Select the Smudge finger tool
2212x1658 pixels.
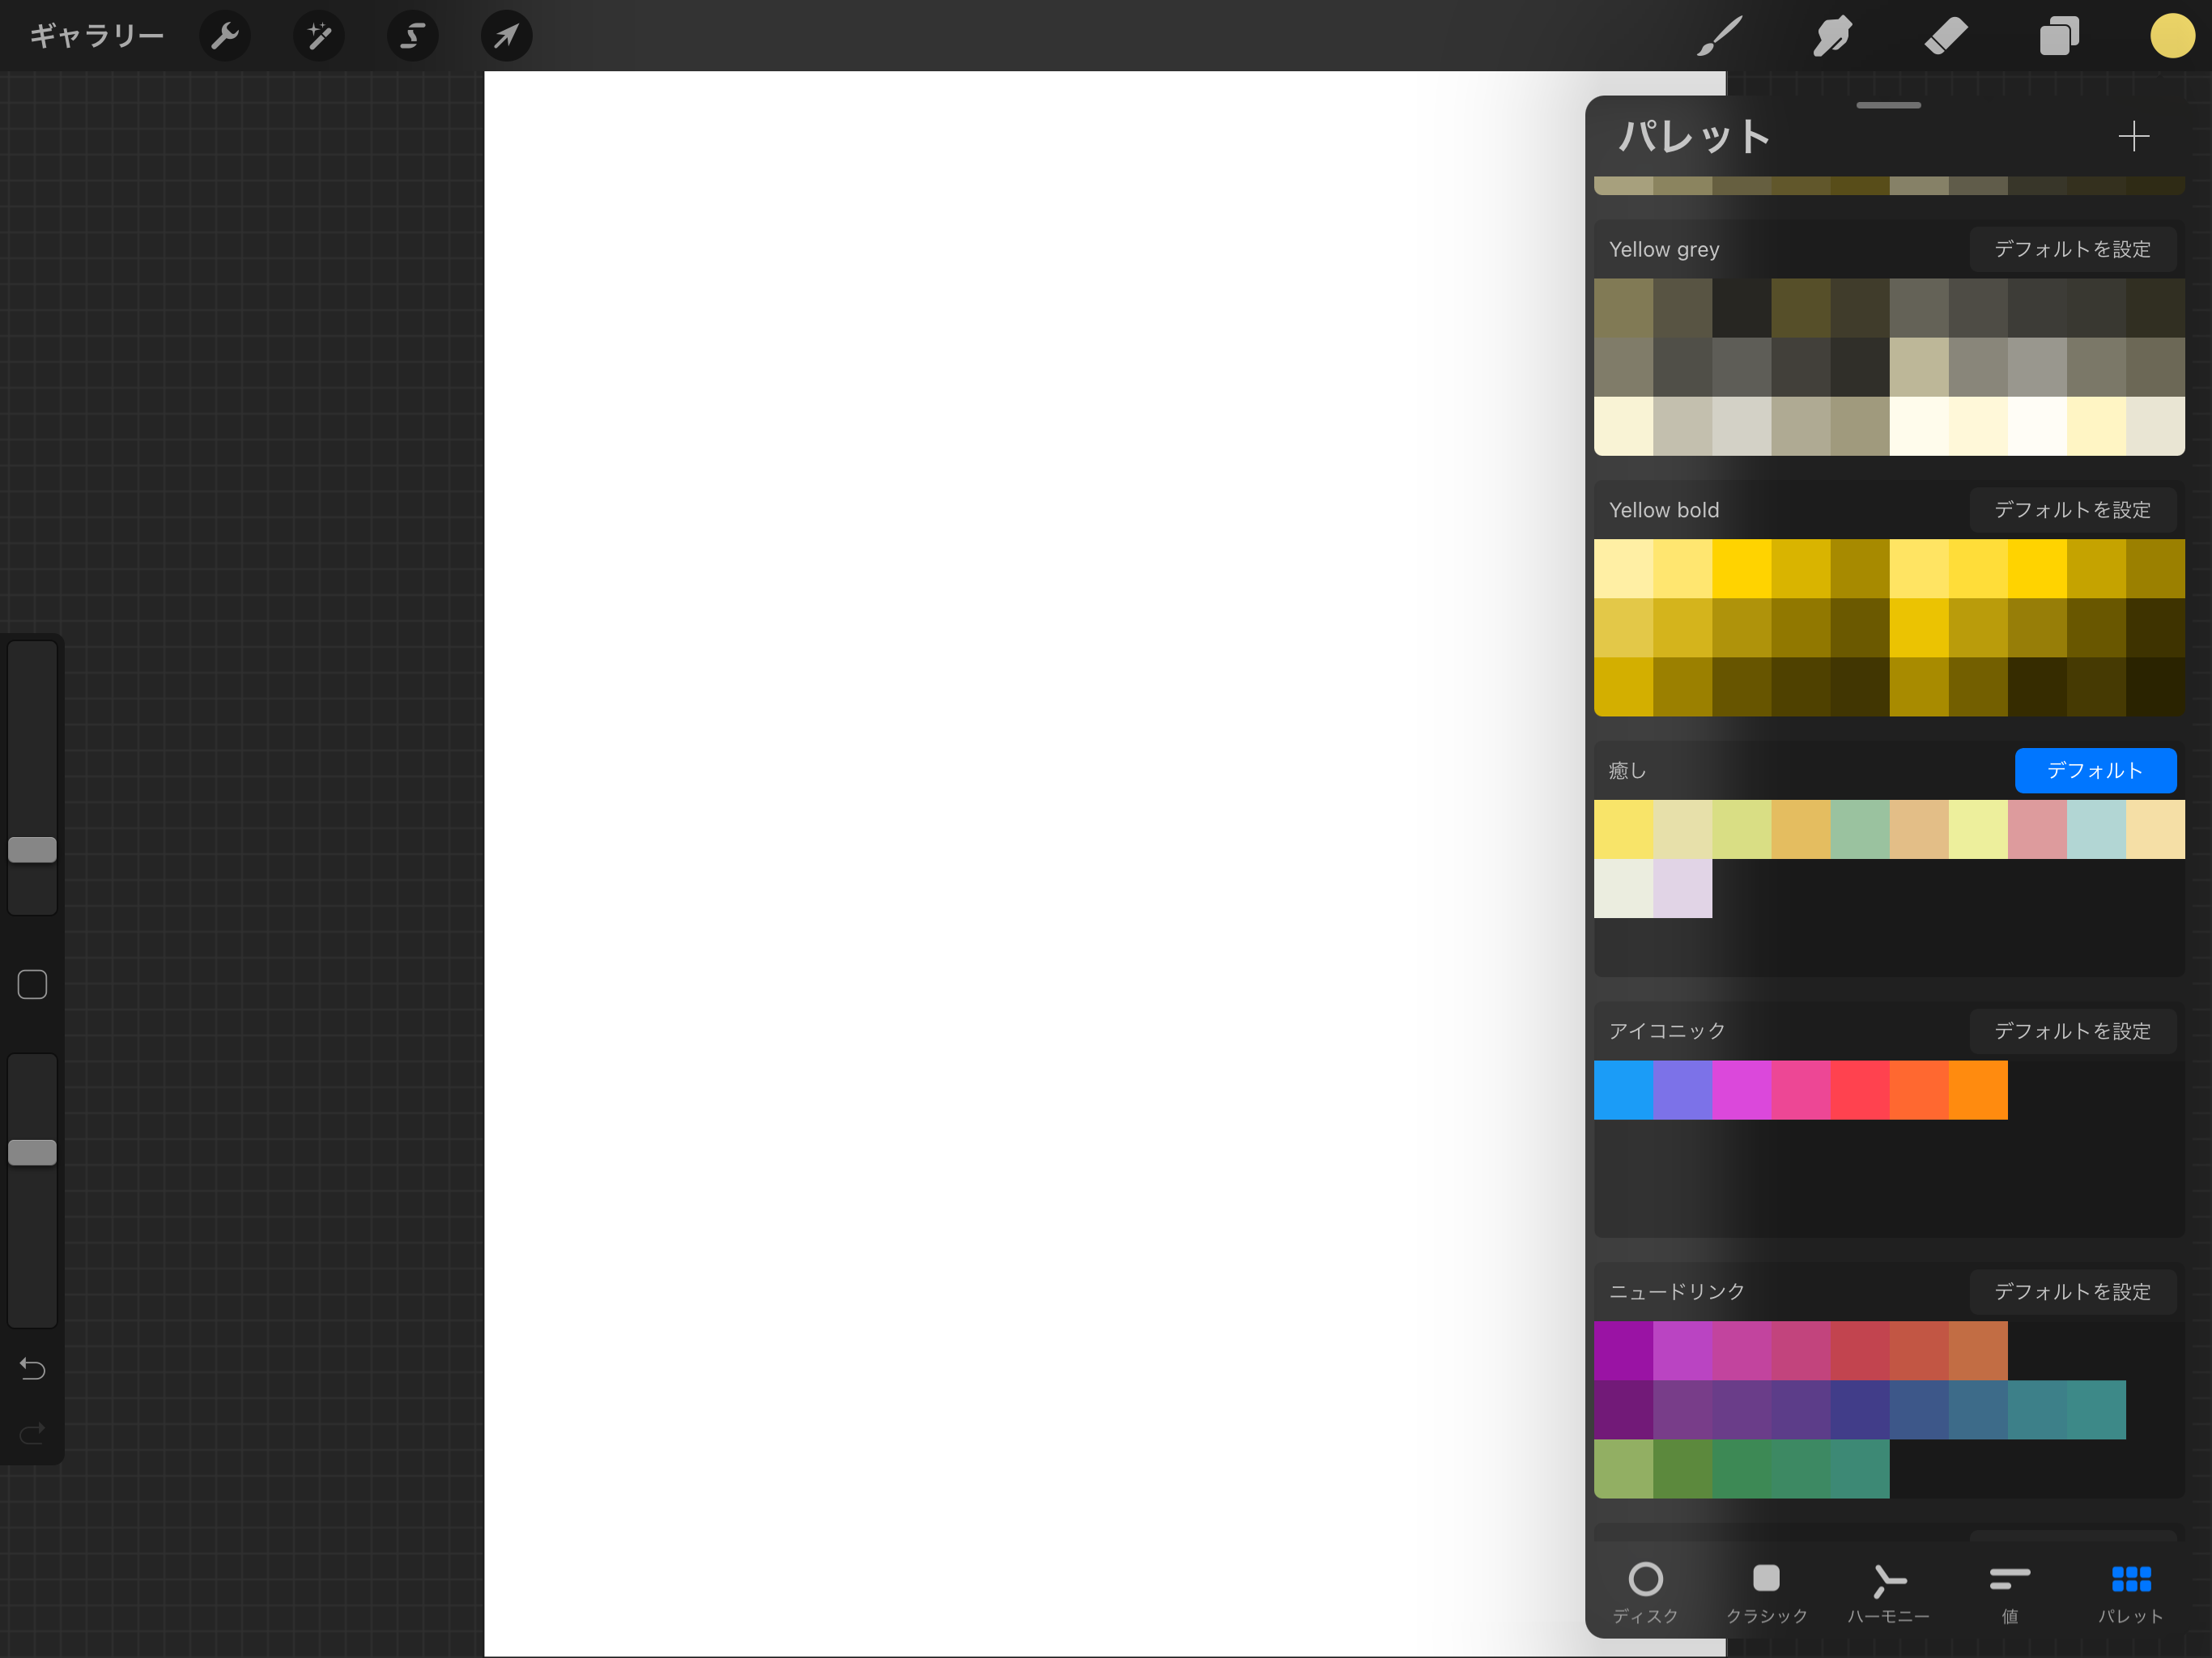click(x=1832, y=37)
